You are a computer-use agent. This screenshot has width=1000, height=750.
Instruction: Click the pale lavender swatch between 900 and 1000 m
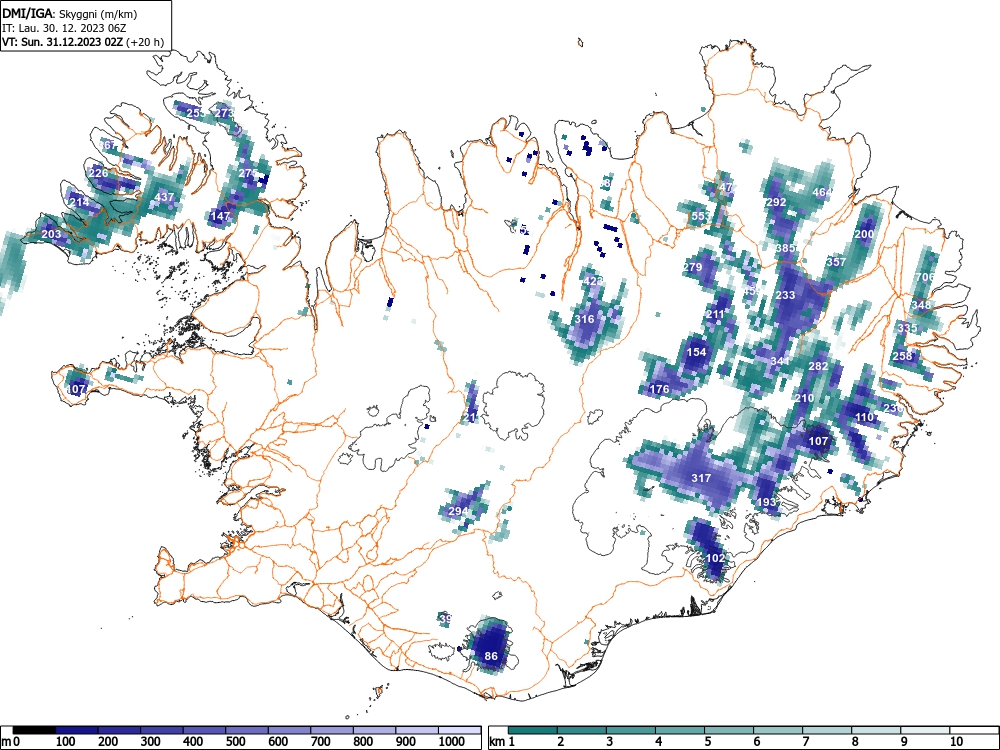(x=417, y=729)
